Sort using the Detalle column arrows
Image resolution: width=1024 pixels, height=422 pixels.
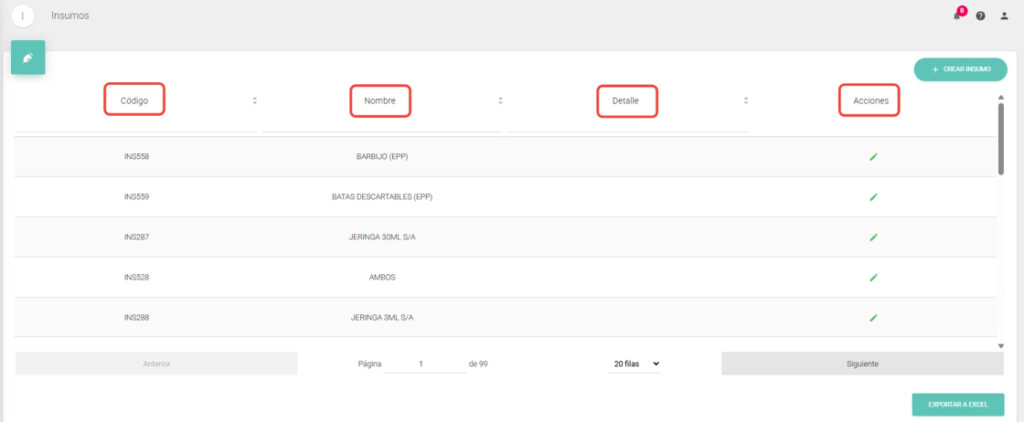pos(745,101)
